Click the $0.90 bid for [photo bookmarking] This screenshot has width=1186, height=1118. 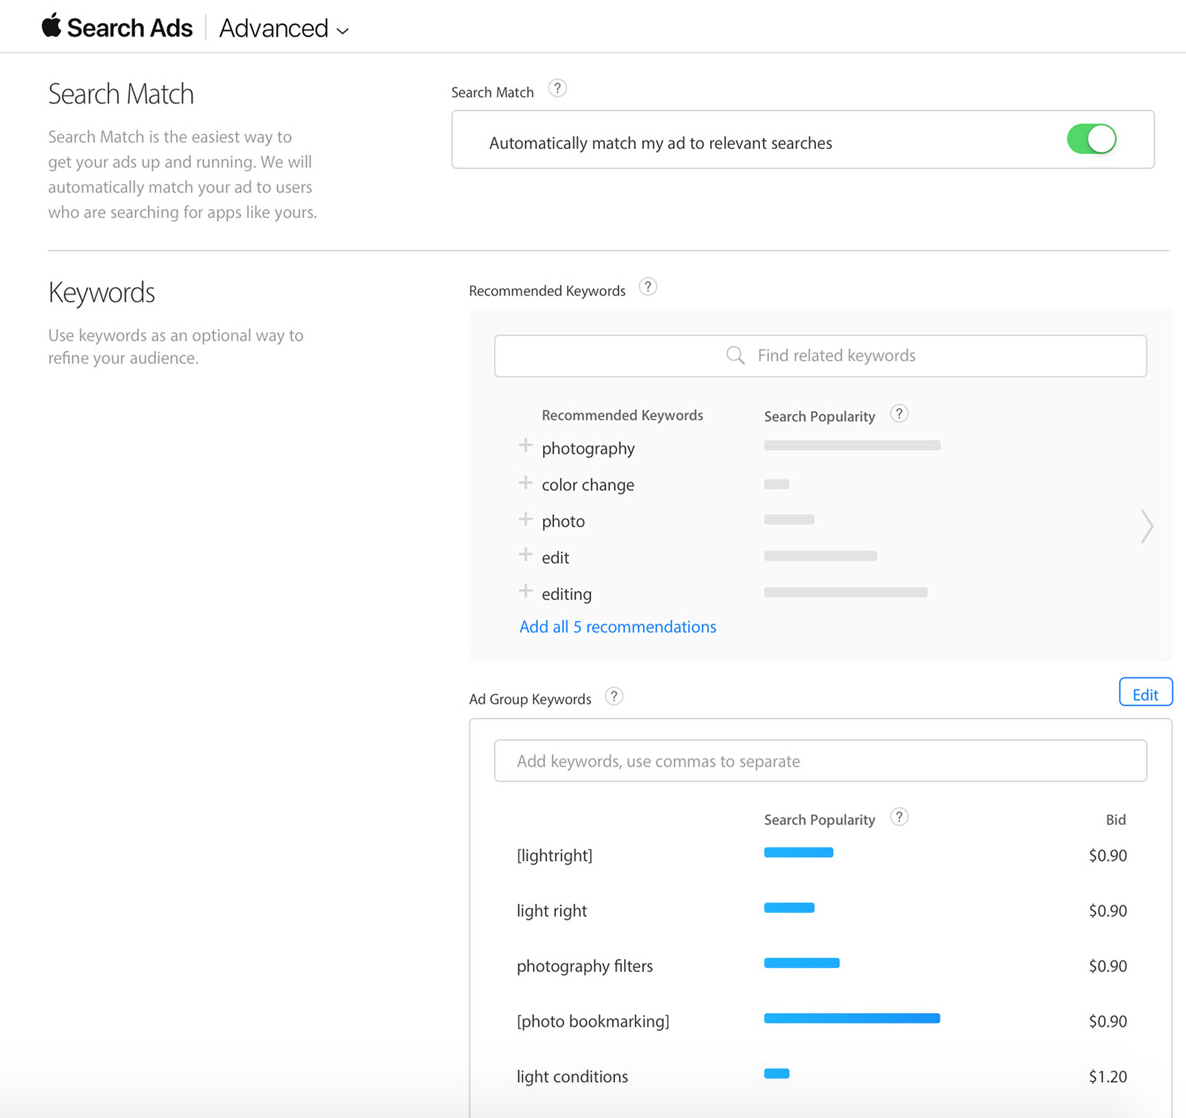[x=1107, y=1021]
